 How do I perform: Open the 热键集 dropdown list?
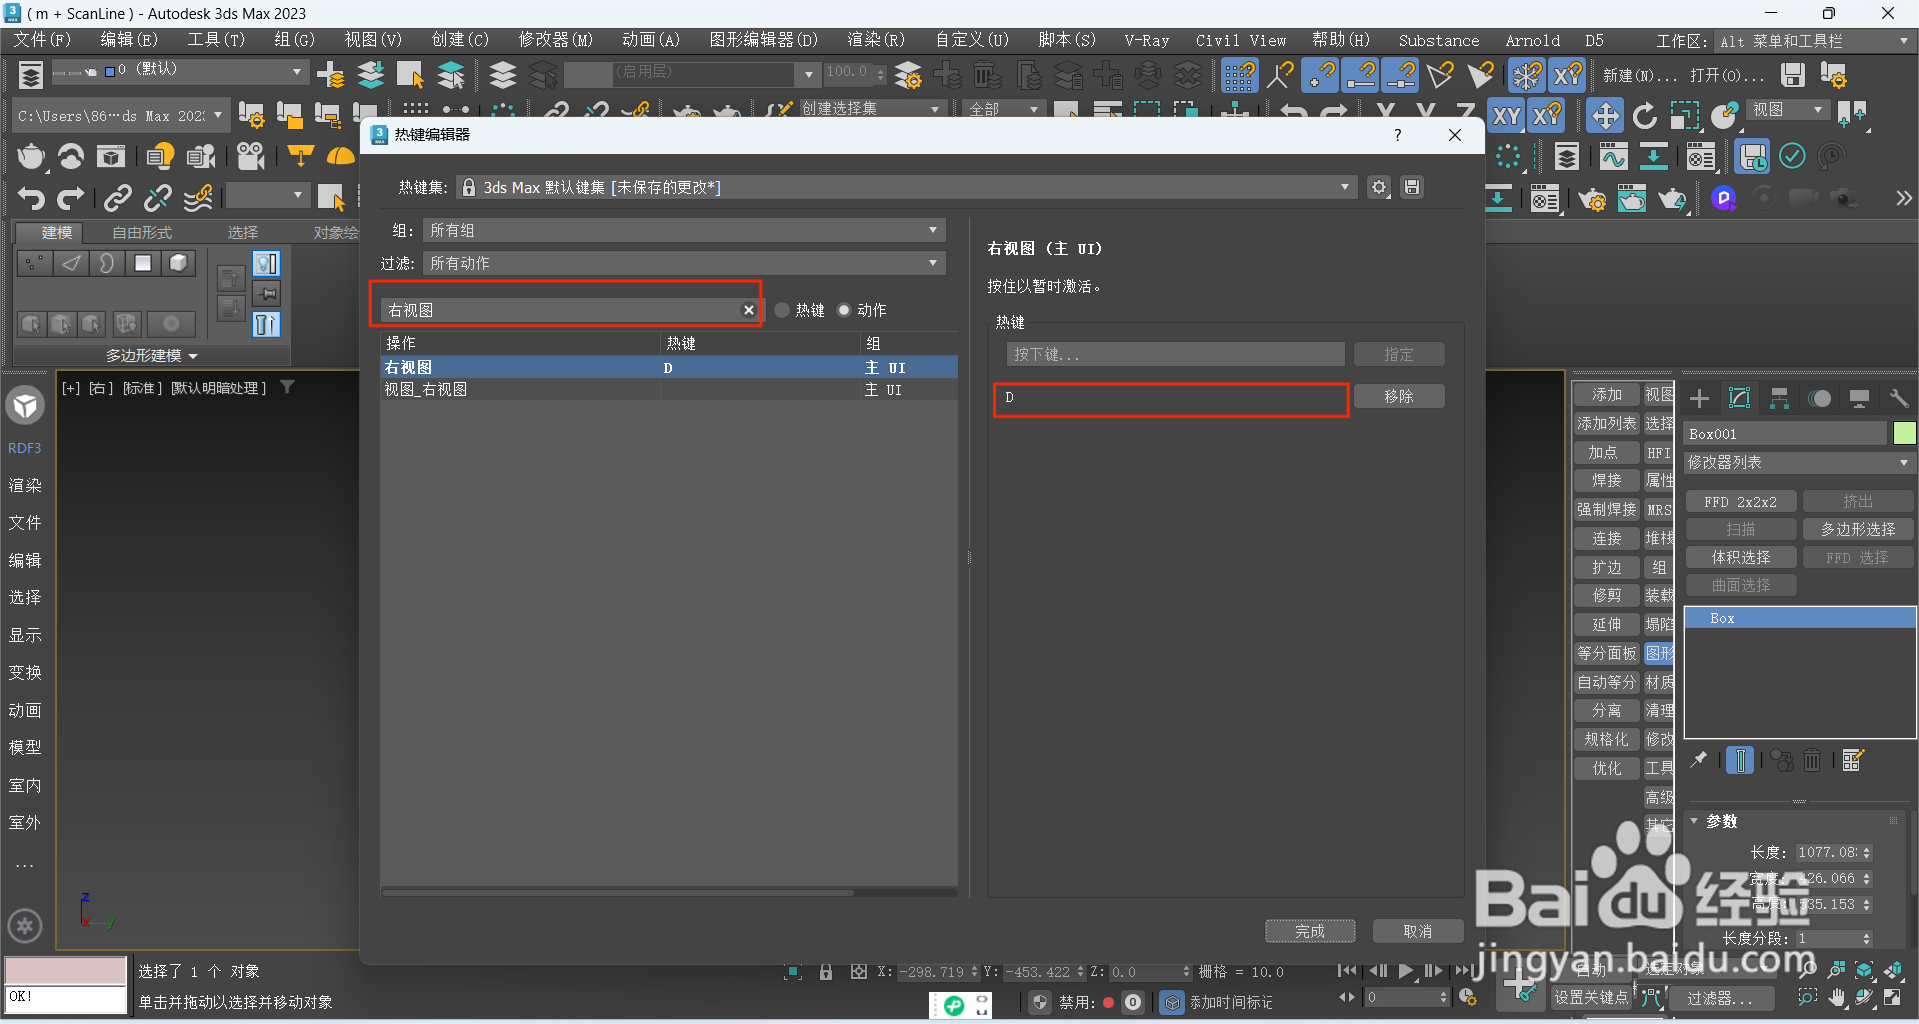pos(1344,187)
